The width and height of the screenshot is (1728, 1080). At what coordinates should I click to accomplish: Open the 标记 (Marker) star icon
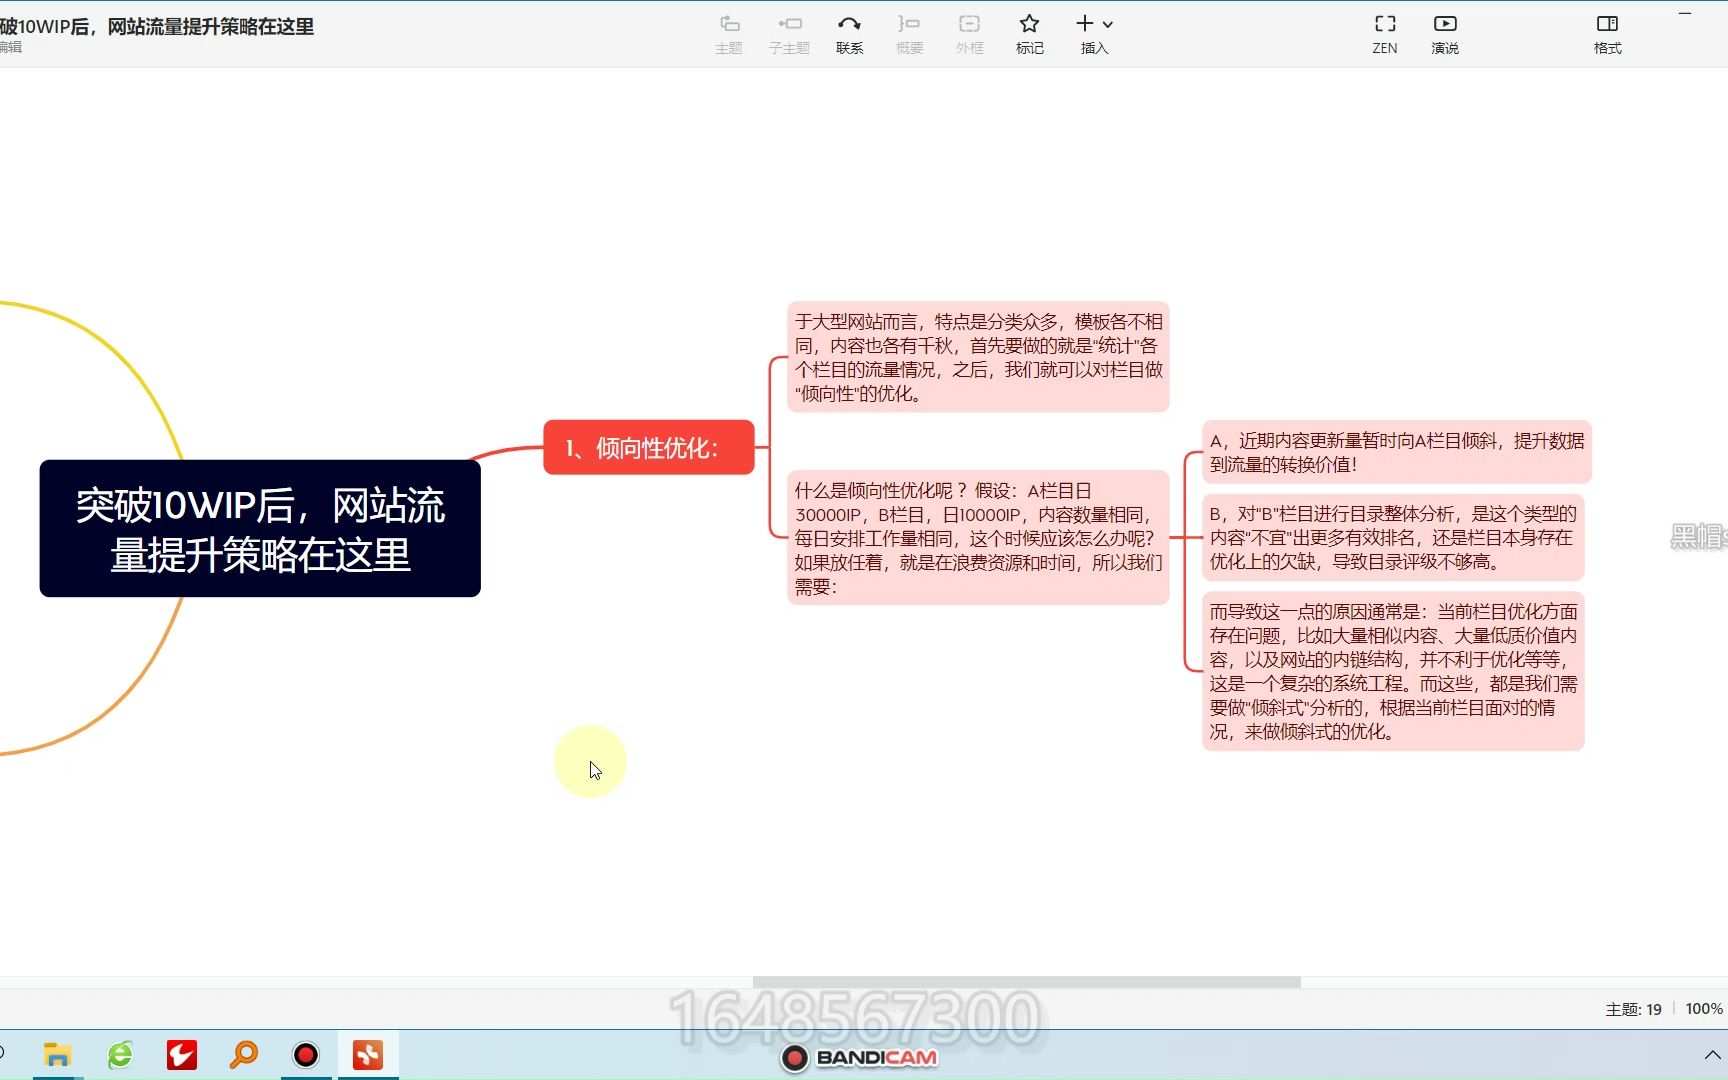1029,34
